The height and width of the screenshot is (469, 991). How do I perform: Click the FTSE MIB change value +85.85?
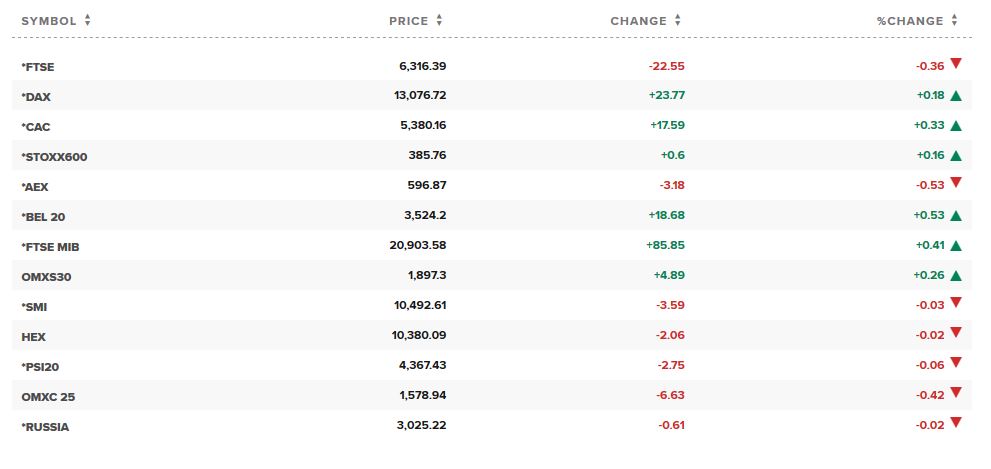[666, 245]
